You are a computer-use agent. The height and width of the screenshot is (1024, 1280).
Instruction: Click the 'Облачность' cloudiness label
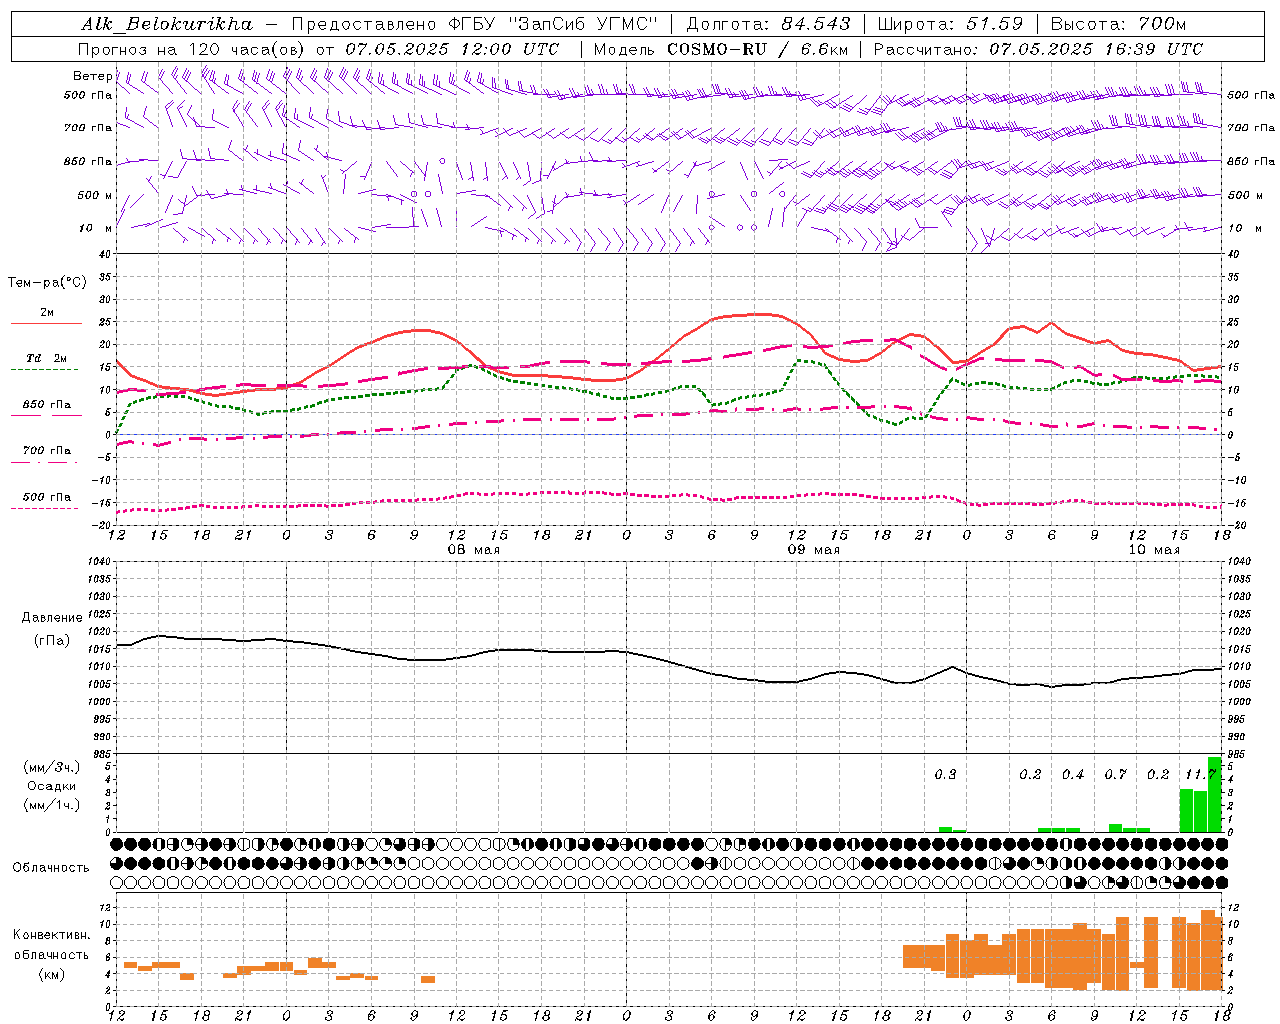coord(51,867)
